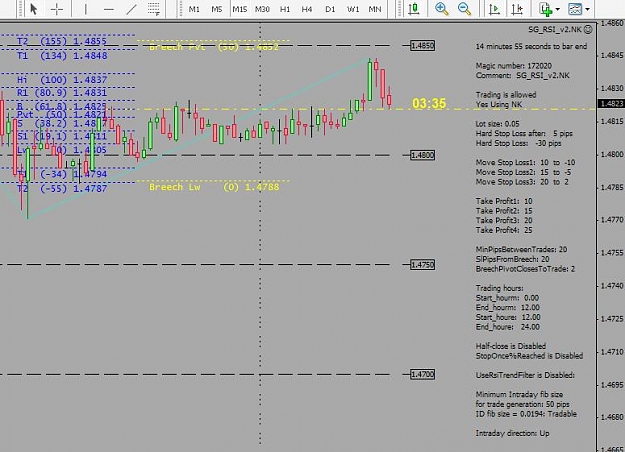Image resolution: width=625 pixels, height=452 pixels.
Task: Select the Breech Lw 1.4788 label
Action: (214, 187)
